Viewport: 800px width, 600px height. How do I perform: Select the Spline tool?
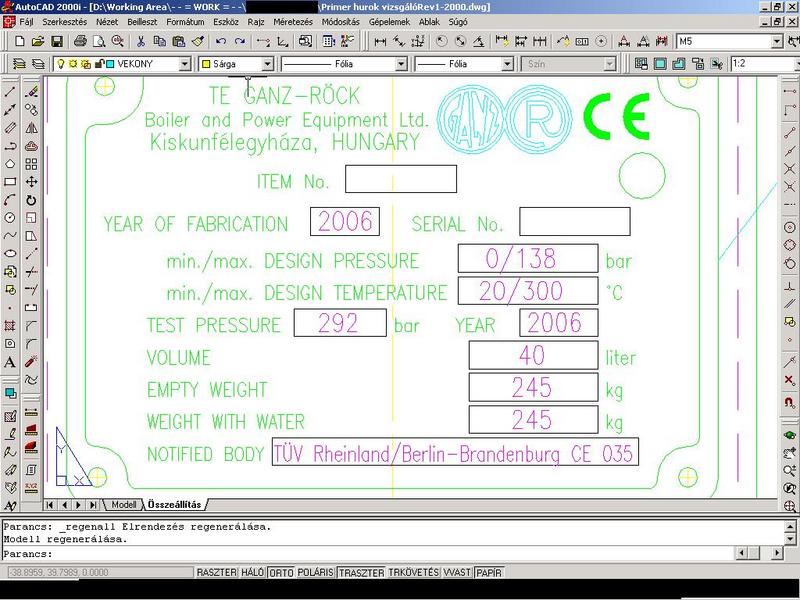click(10, 236)
